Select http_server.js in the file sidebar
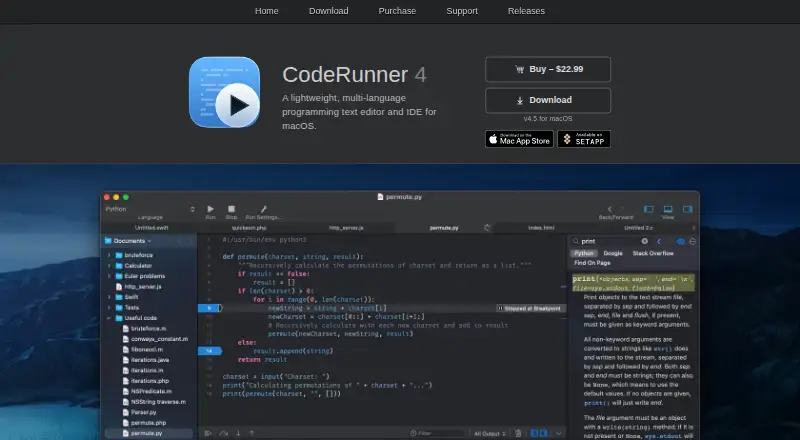 point(138,287)
